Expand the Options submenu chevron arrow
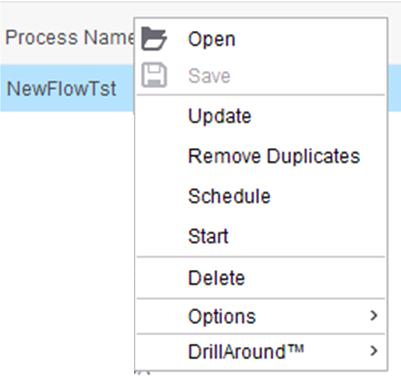 tap(374, 315)
